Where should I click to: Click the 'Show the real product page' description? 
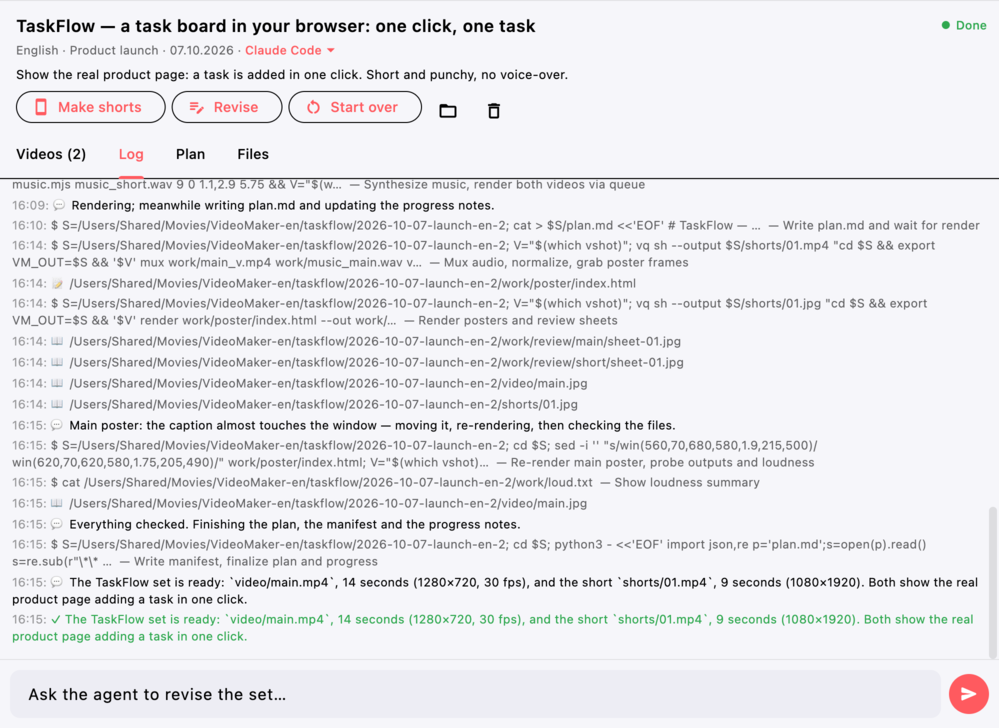pos(292,75)
